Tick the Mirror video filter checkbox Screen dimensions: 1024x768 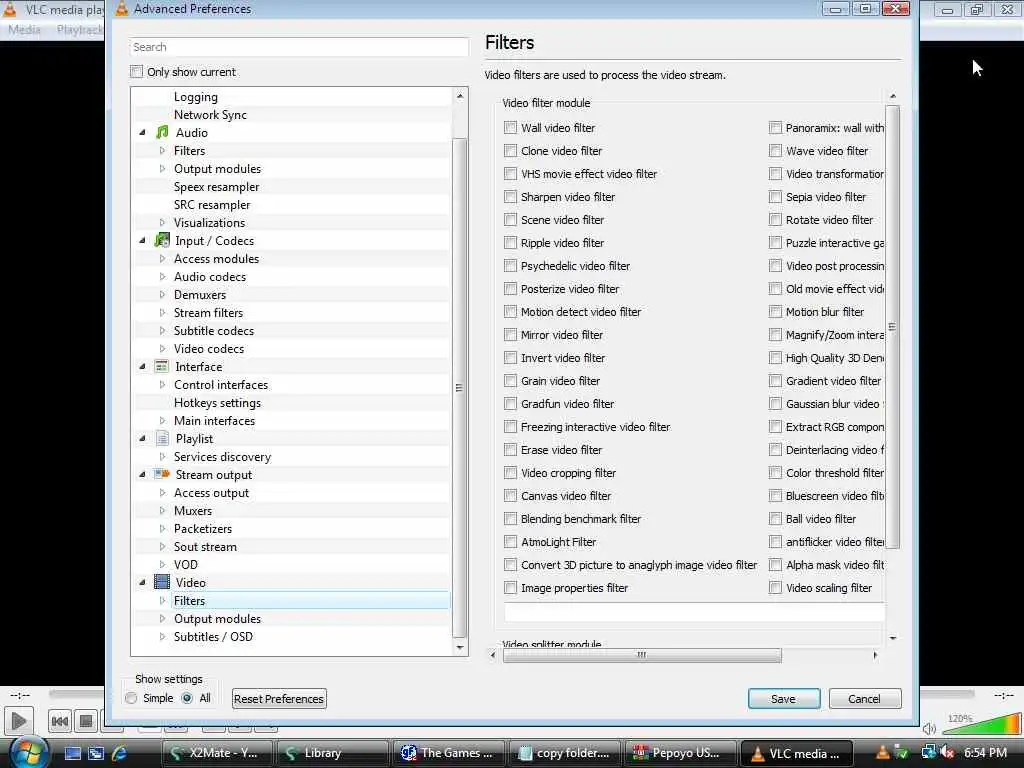(x=510, y=334)
